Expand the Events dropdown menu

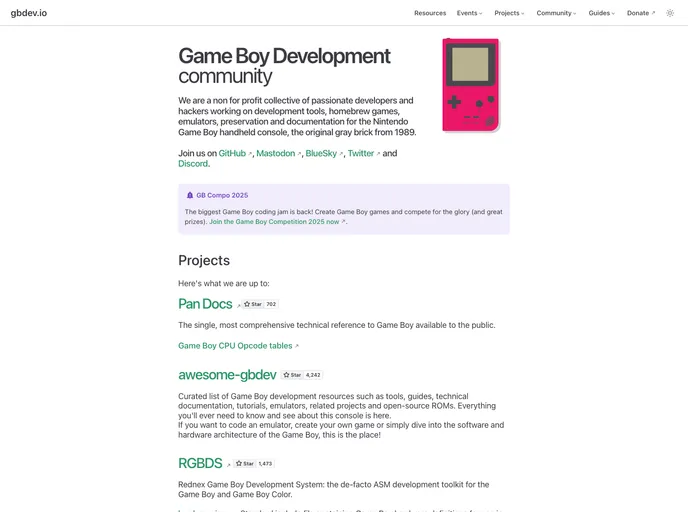pos(469,13)
